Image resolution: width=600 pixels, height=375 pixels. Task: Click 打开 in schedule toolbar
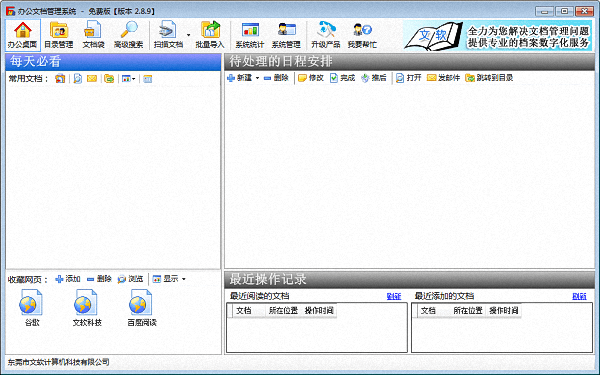pos(409,78)
